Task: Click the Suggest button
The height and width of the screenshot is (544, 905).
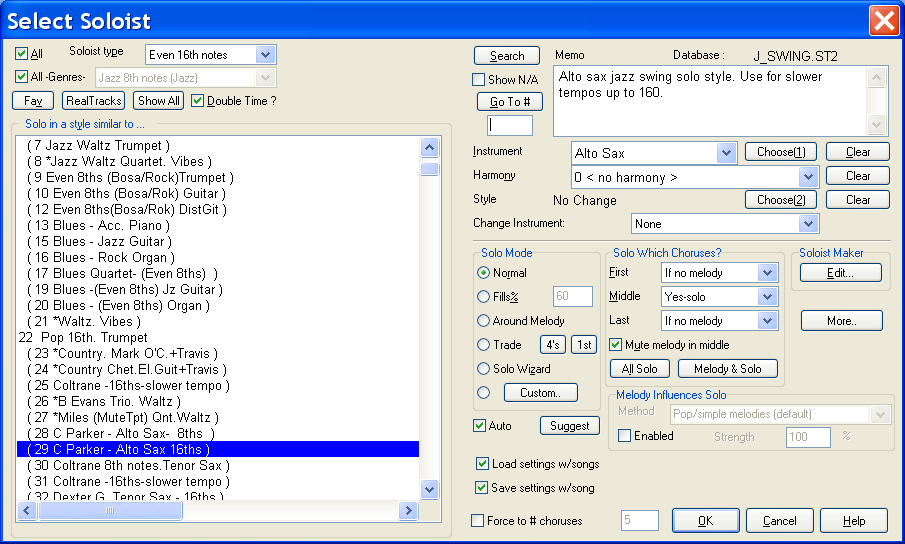Action: point(569,426)
